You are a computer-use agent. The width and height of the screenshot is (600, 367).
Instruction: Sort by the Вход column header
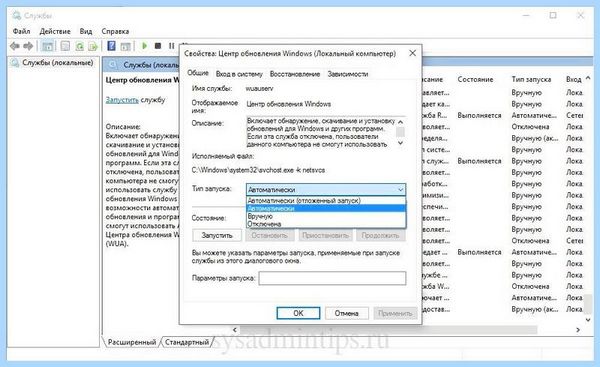[x=574, y=79]
